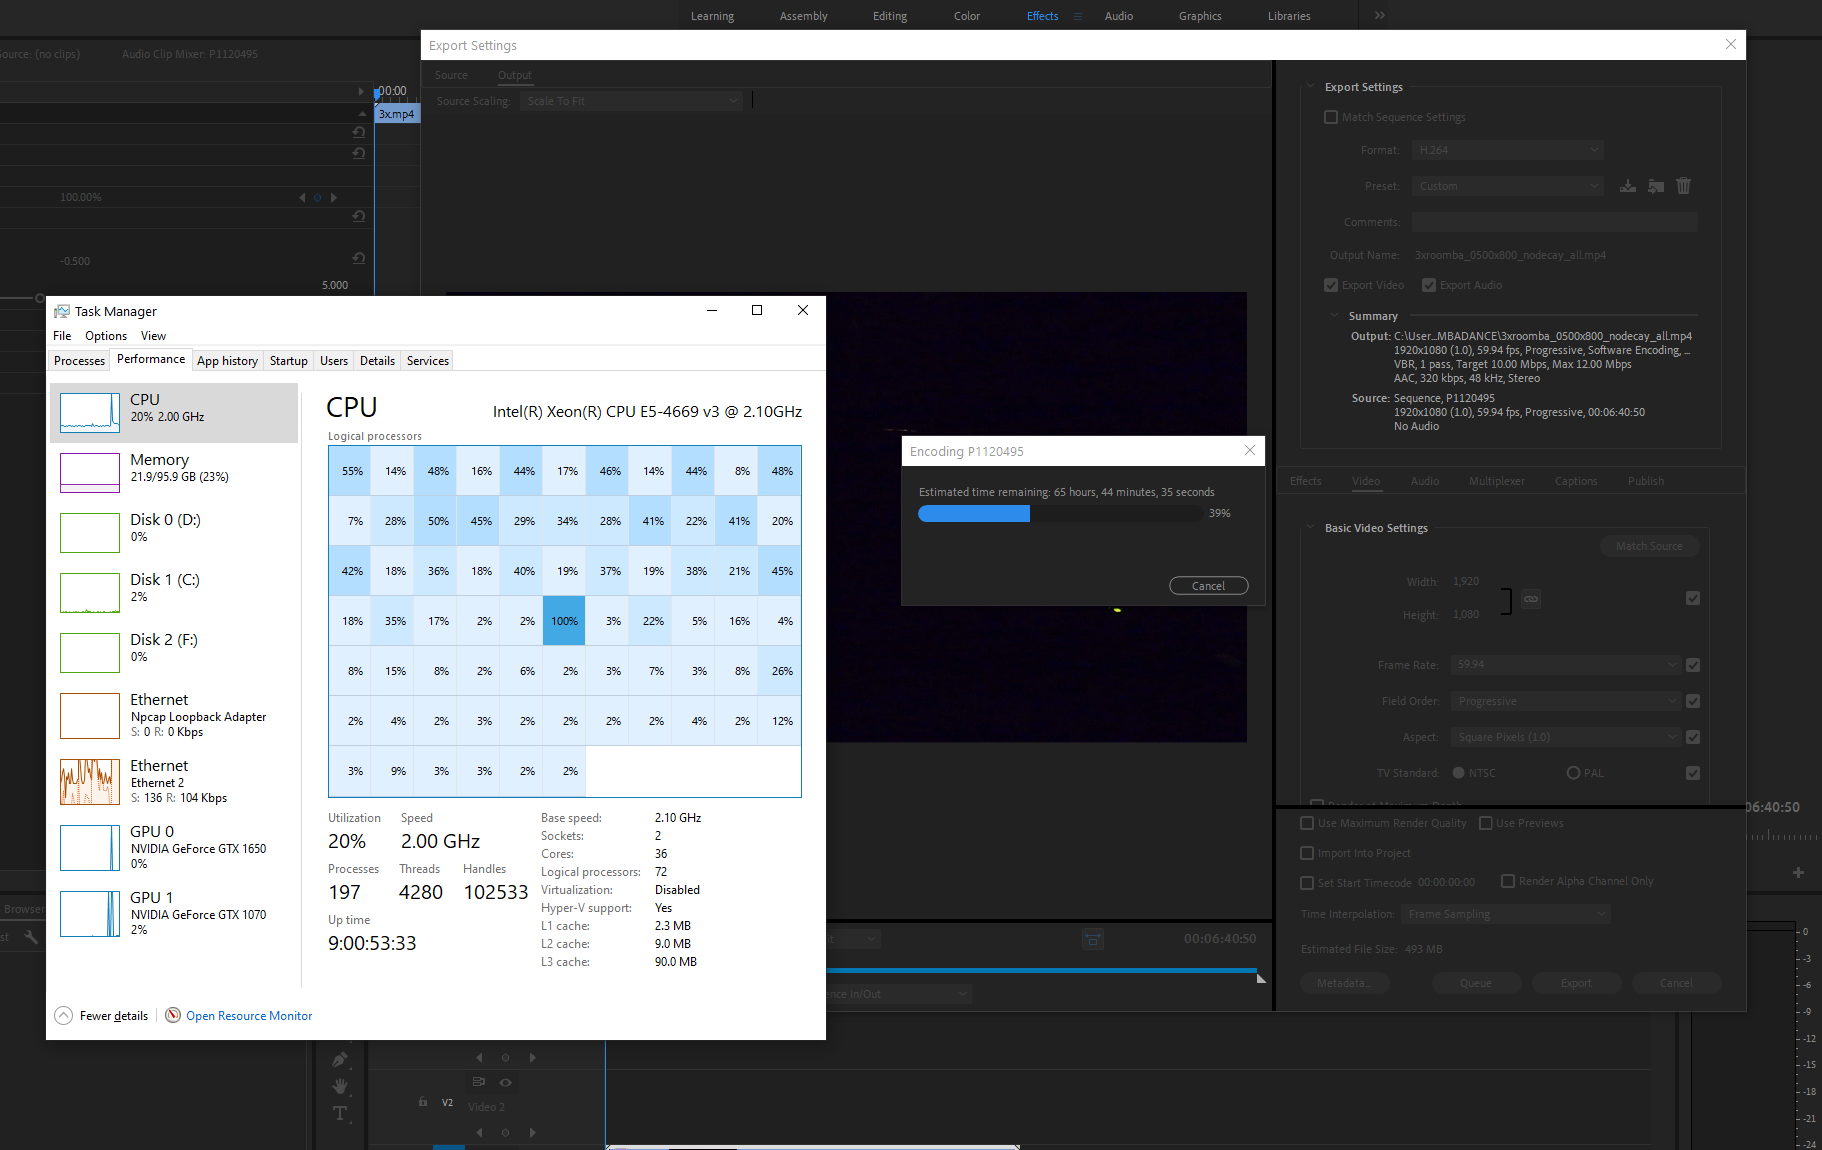Enable the Use Previews checkbox
Screen dimensions: 1822x1150
tap(1486, 823)
